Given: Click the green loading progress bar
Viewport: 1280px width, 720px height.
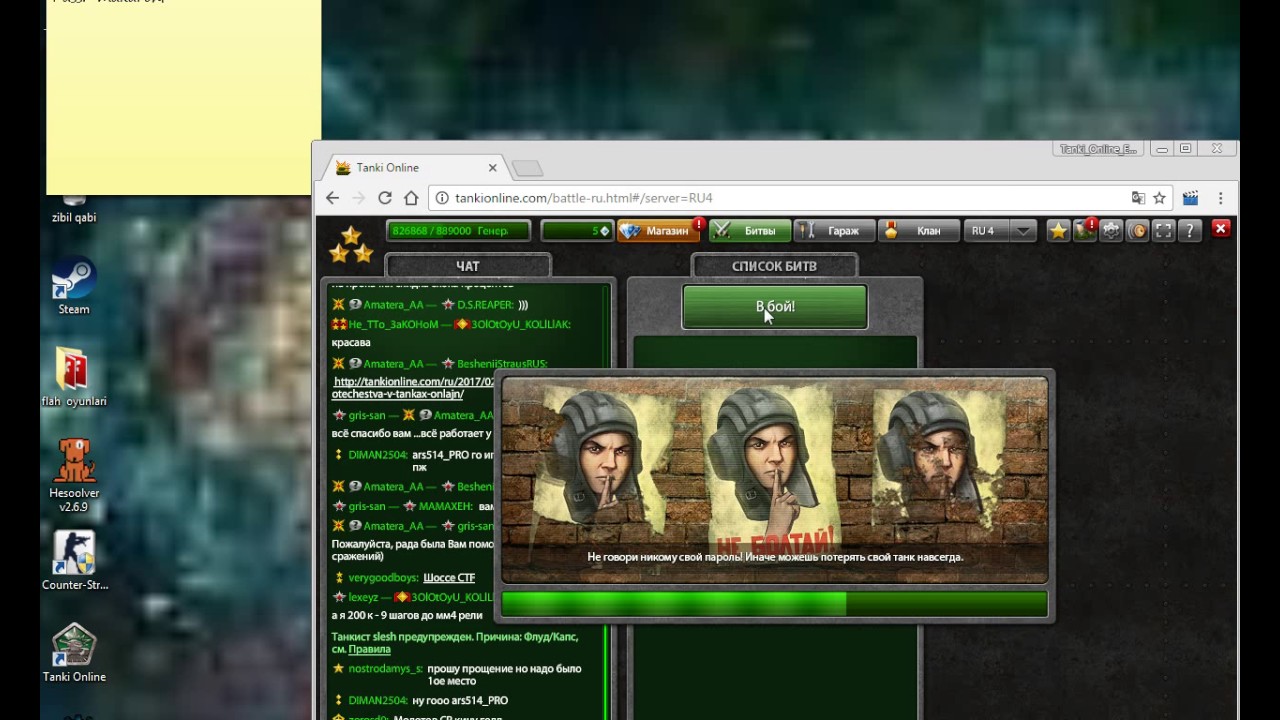Looking at the screenshot, I should (x=774, y=604).
